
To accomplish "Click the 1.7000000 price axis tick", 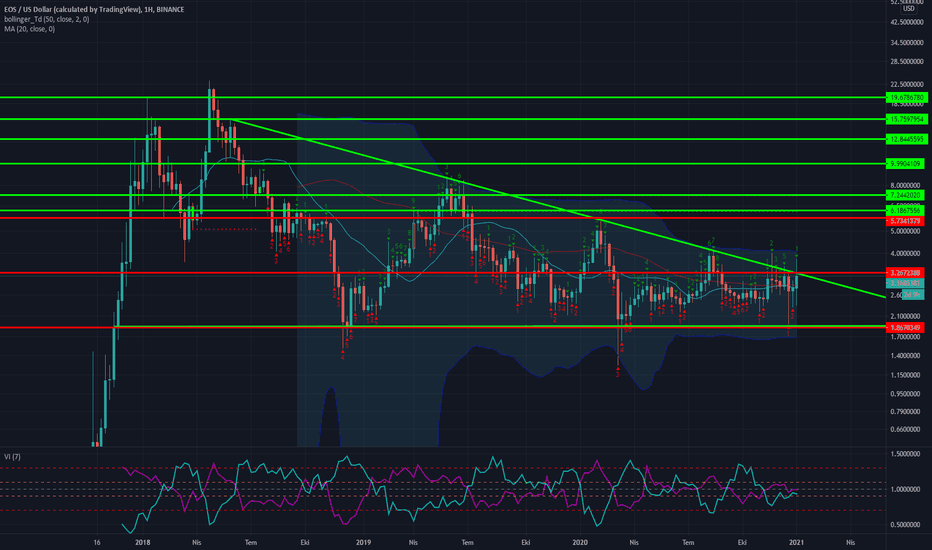I will pyautogui.click(x=906, y=337).
